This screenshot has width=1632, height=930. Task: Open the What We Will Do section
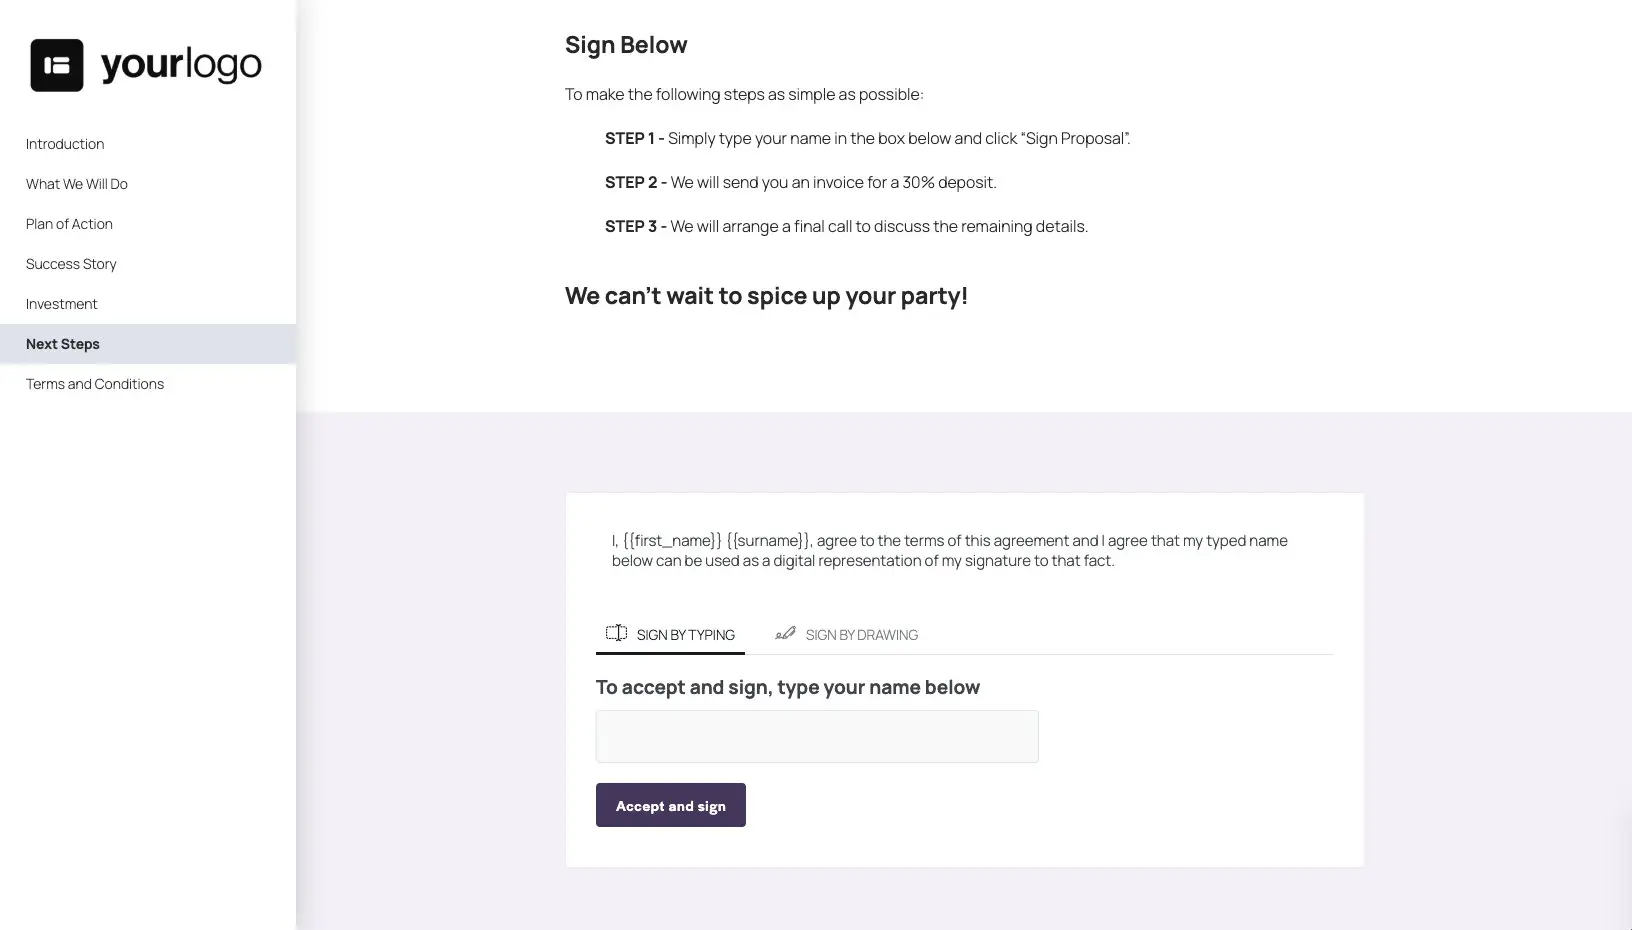pos(77,183)
